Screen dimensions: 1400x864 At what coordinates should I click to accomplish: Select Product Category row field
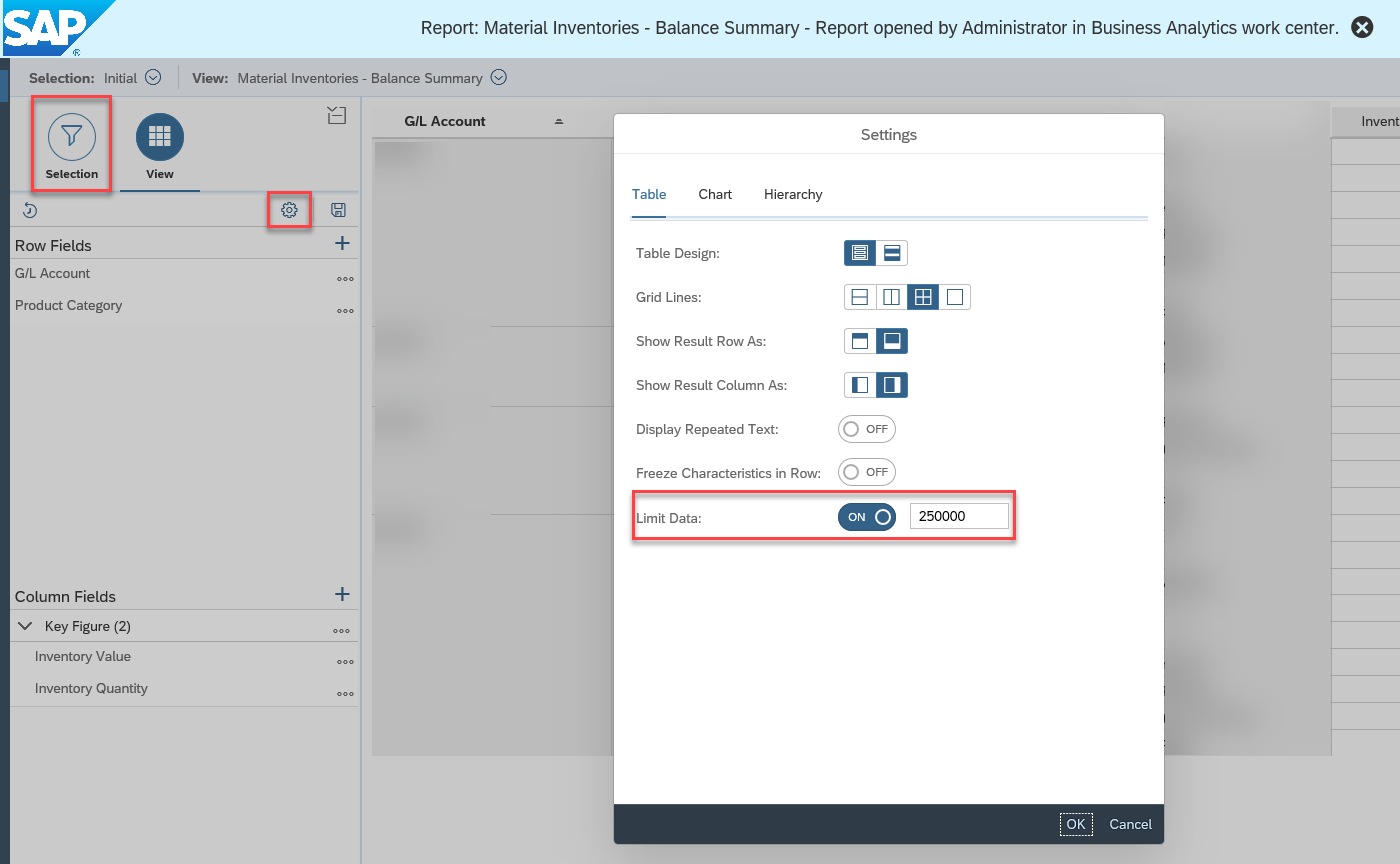coord(68,305)
